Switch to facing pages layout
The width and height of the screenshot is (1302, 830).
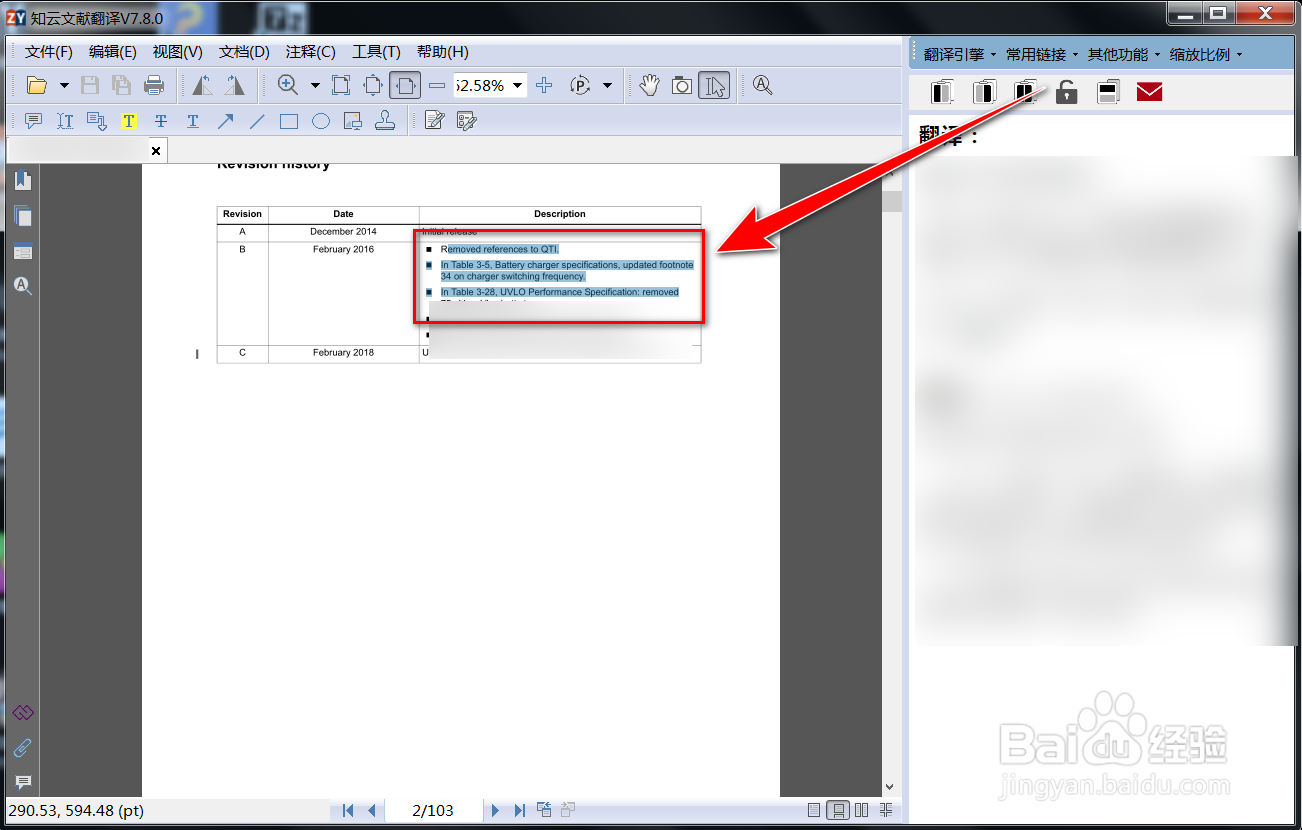[x=862, y=810]
